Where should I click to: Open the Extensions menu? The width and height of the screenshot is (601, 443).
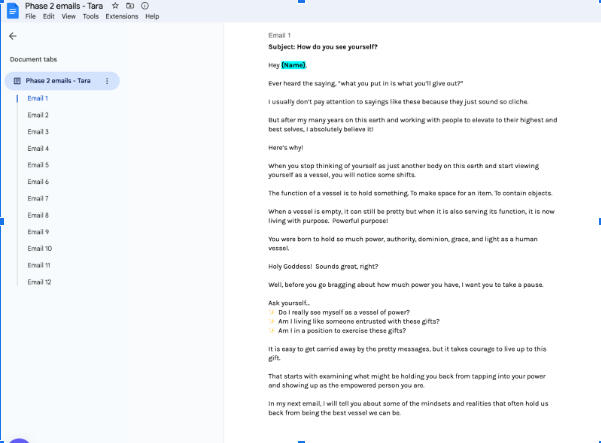120,17
